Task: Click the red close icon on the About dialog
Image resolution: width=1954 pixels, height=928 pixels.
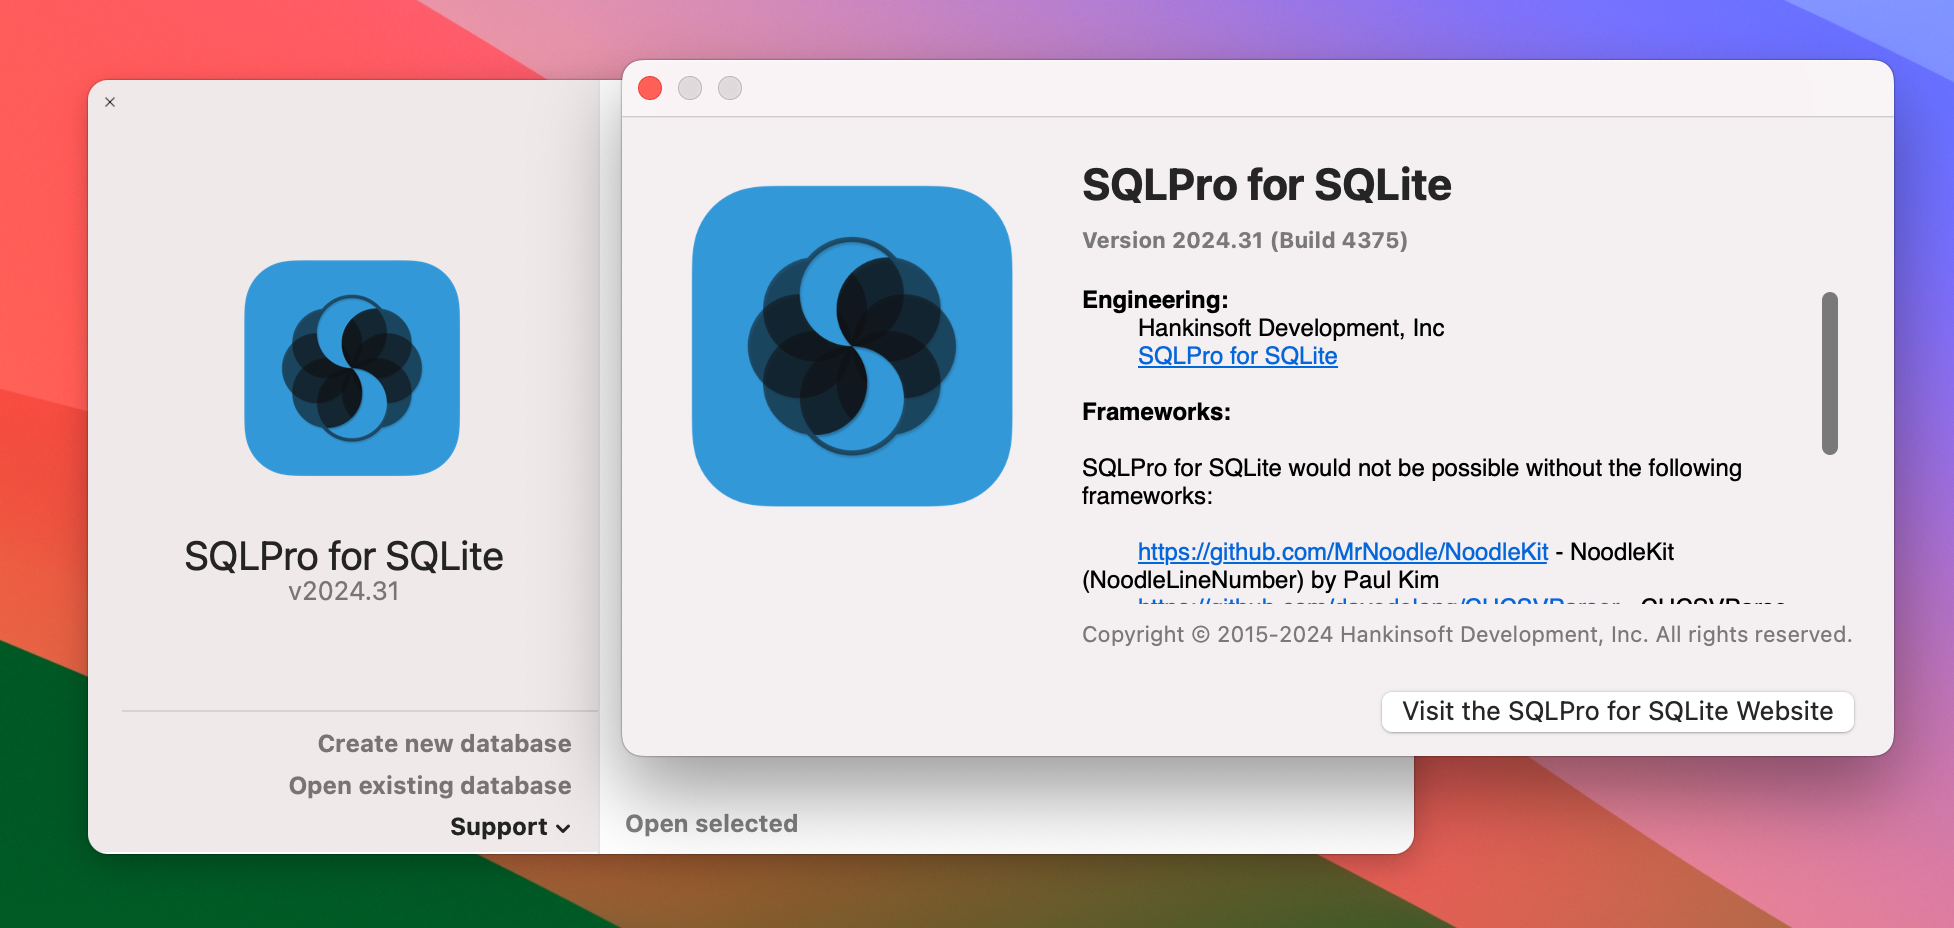Action: (x=650, y=88)
